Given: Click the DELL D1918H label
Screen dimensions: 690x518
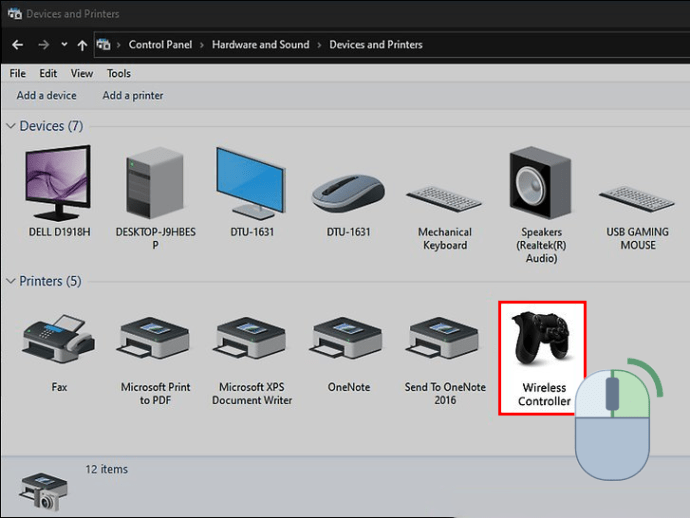Looking at the screenshot, I should tap(59, 232).
